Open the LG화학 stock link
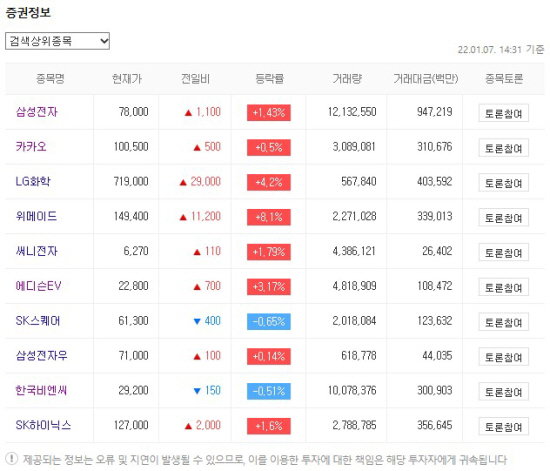This screenshot has height=471, width=550. (33, 181)
